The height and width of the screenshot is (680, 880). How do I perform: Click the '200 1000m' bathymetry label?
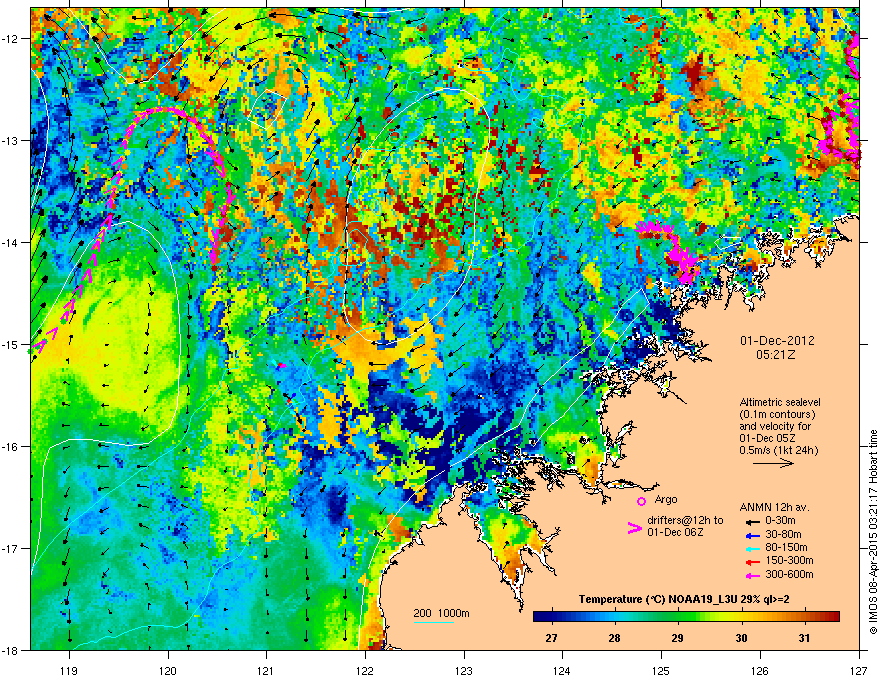442,613
